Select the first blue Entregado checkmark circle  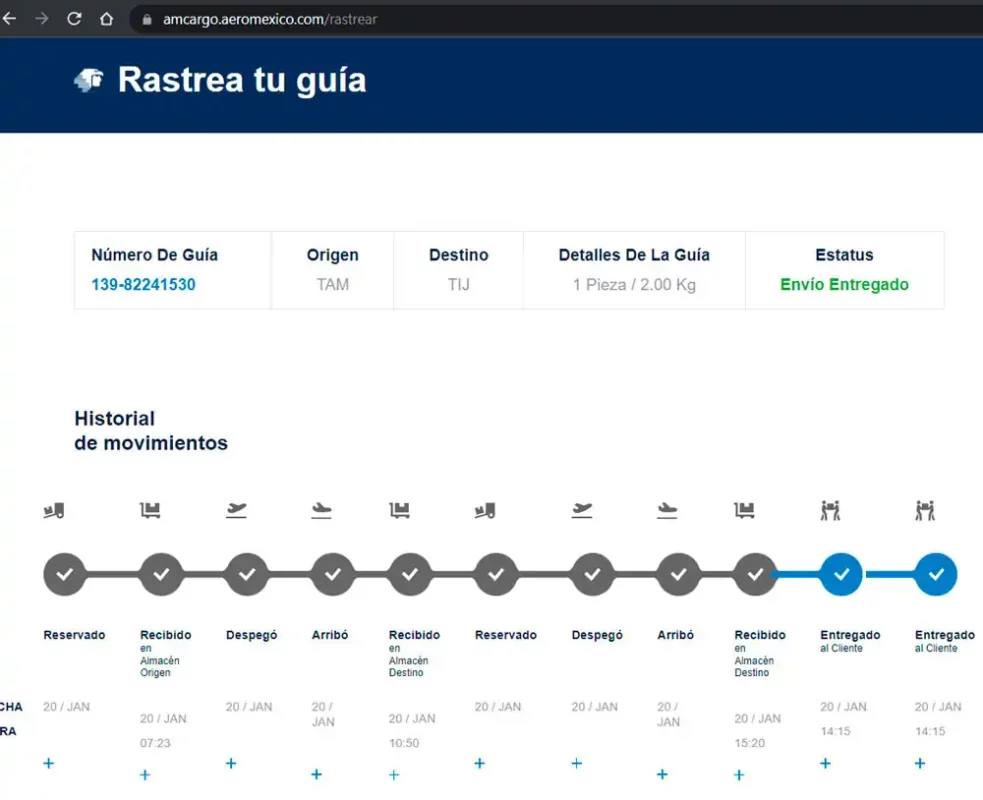(x=841, y=575)
